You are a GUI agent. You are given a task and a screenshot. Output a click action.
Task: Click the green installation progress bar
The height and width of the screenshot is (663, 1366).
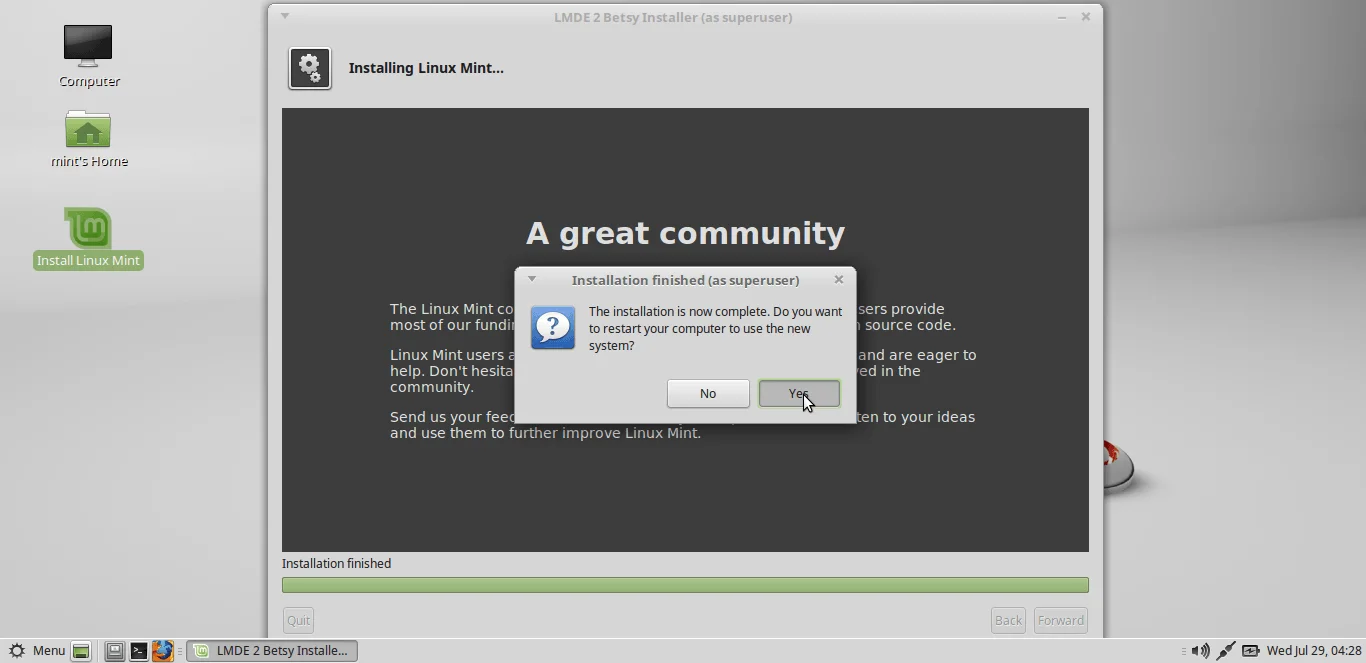(x=685, y=585)
